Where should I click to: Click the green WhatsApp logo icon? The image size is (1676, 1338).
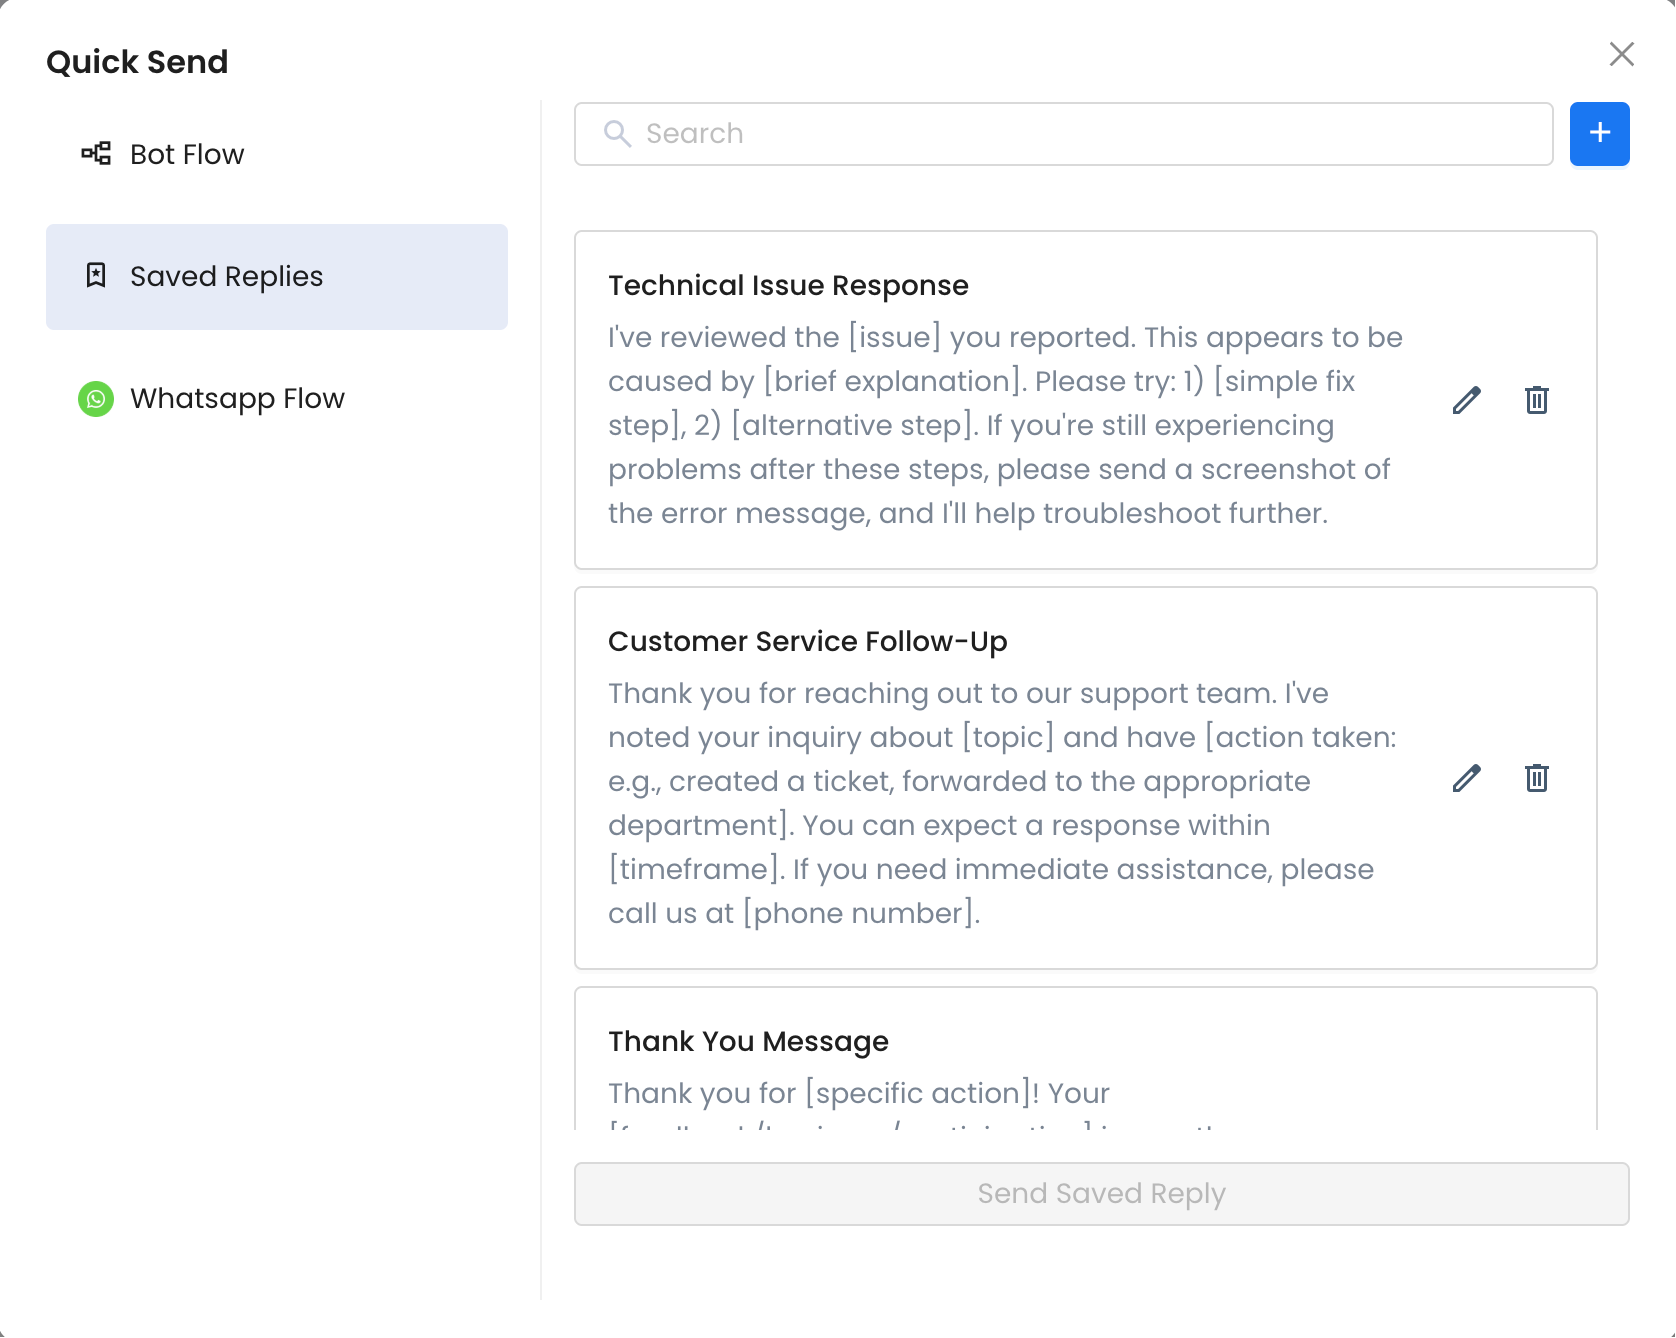(x=96, y=399)
